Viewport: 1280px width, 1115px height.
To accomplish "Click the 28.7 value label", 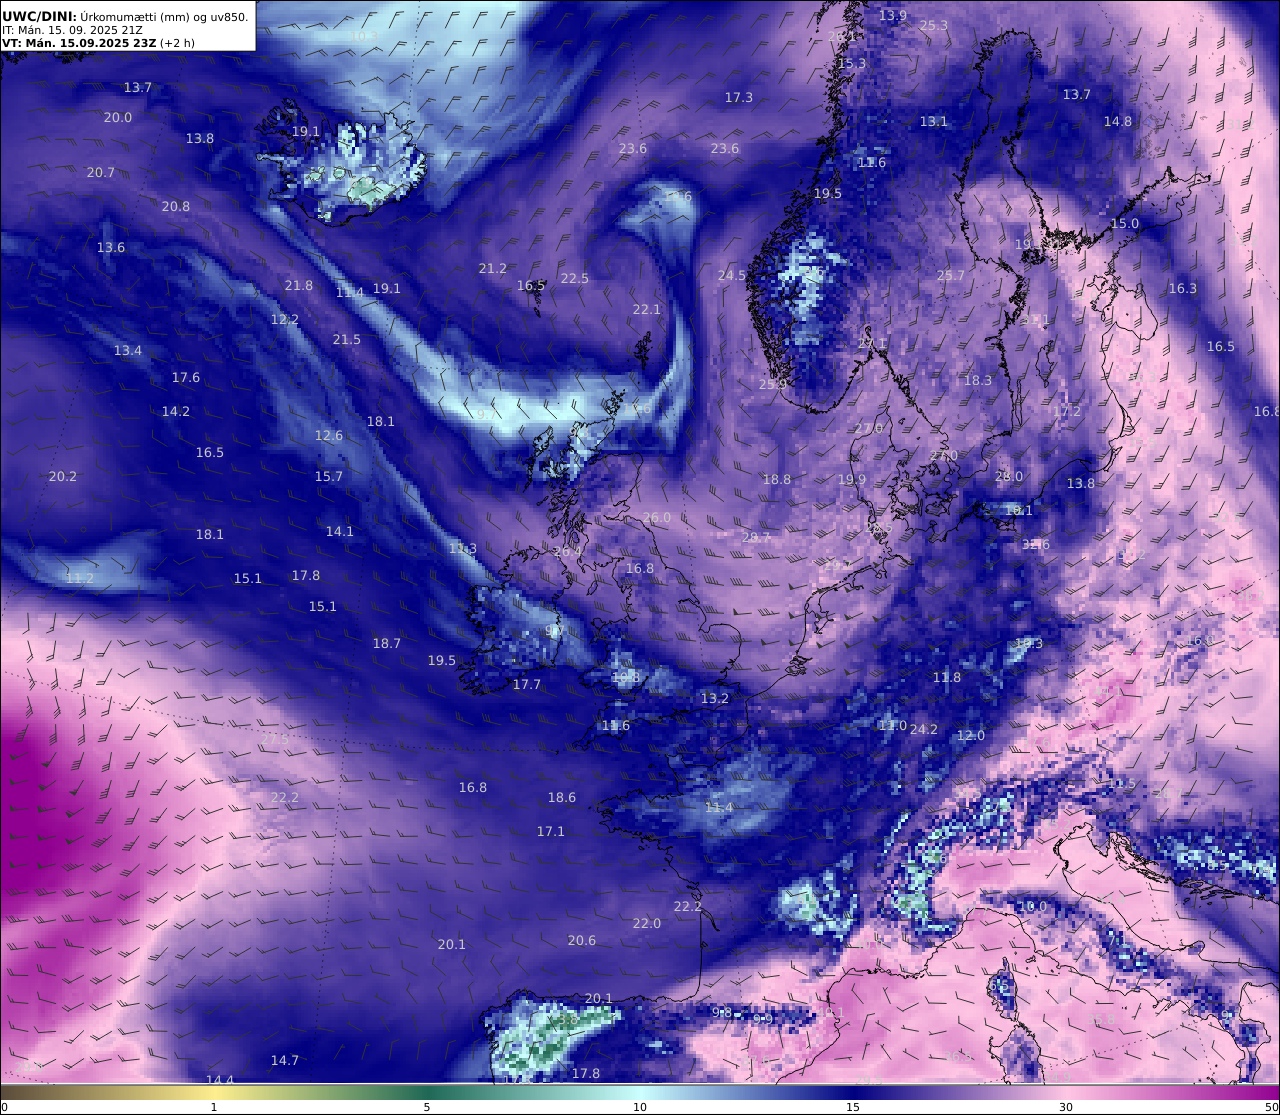I will tap(757, 538).
